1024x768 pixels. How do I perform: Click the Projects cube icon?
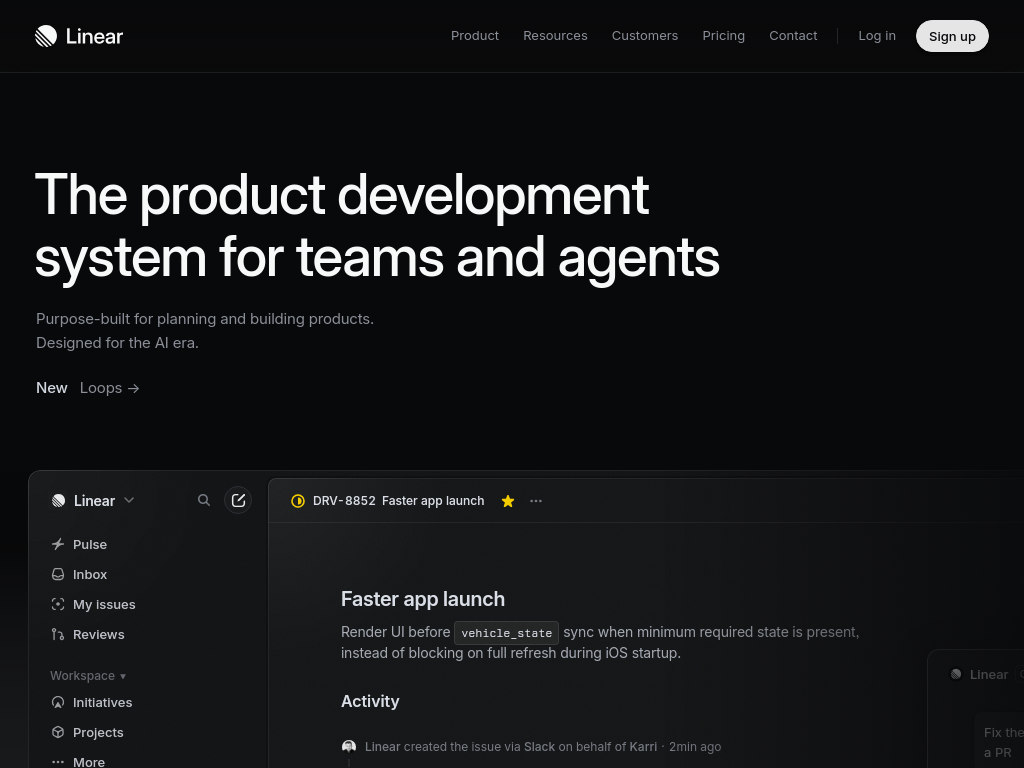(58, 732)
